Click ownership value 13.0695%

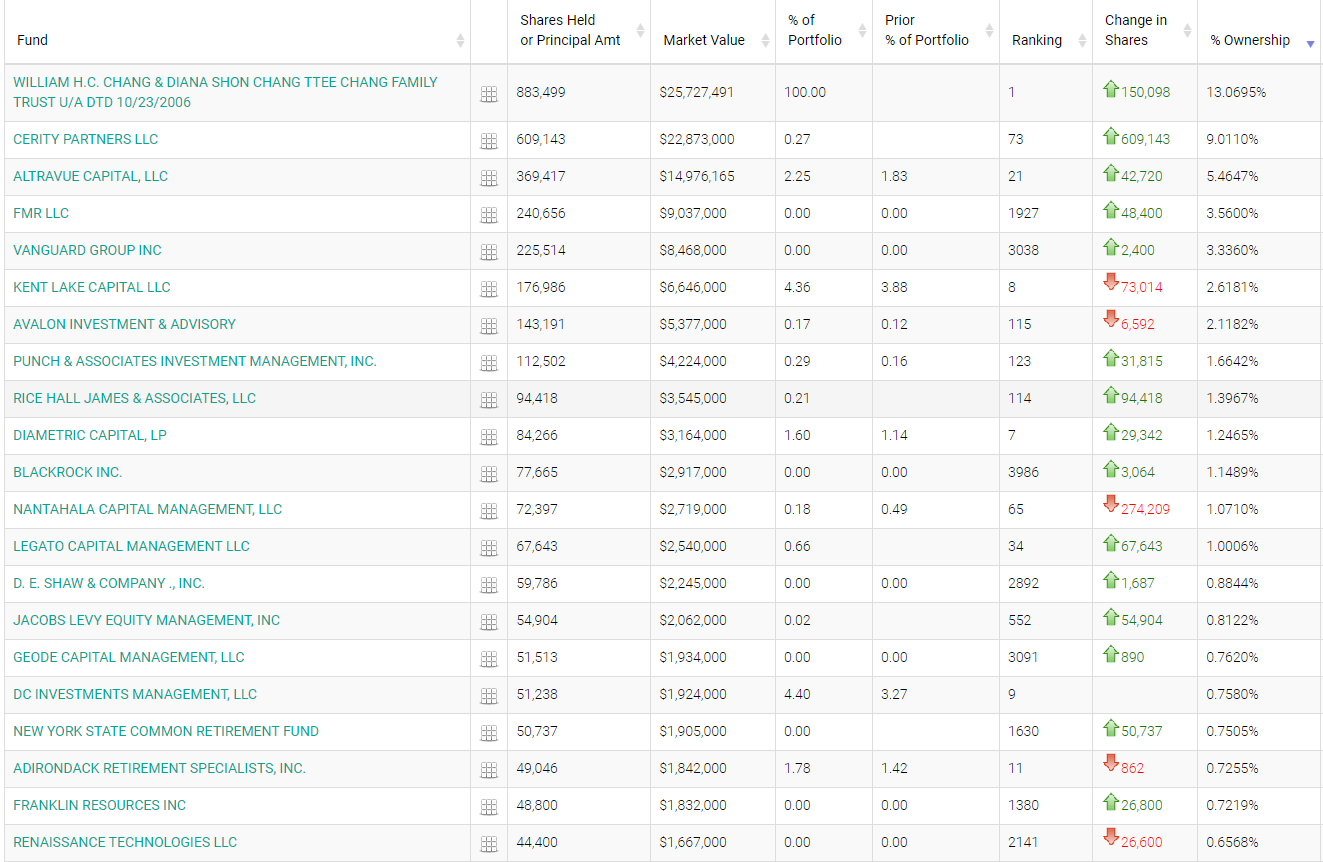1236,92
